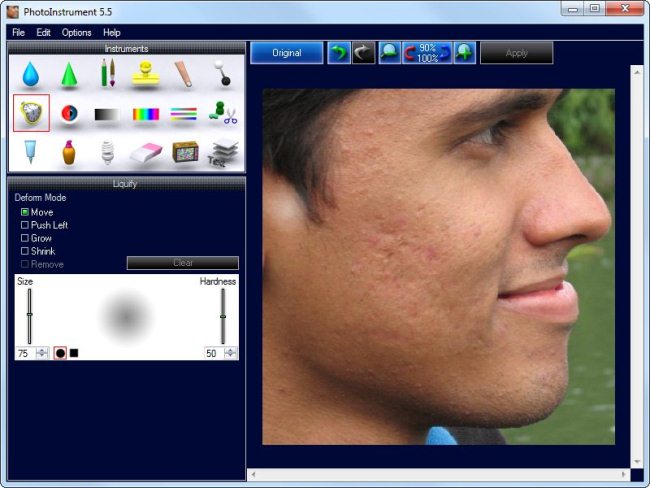This screenshot has width=650, height=488.
Task: Adjust the Hardness value spinner
Action: [231, 353]
